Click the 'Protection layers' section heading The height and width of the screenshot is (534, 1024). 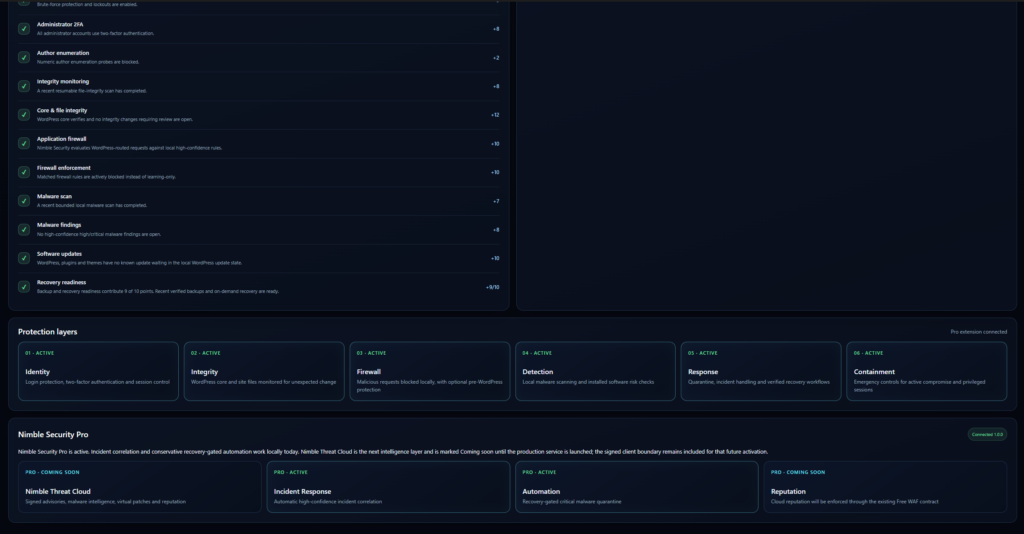coord(48,332)
